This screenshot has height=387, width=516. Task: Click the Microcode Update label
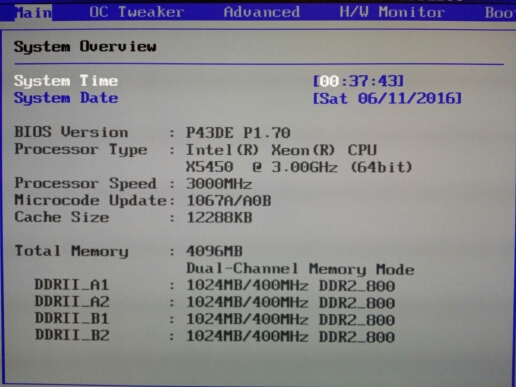pyautogui.click(x=90, y=201)
